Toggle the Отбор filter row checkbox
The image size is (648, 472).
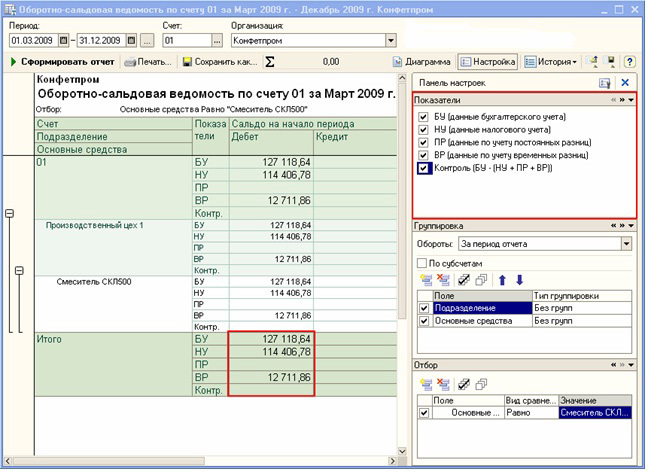coord(424,412)
